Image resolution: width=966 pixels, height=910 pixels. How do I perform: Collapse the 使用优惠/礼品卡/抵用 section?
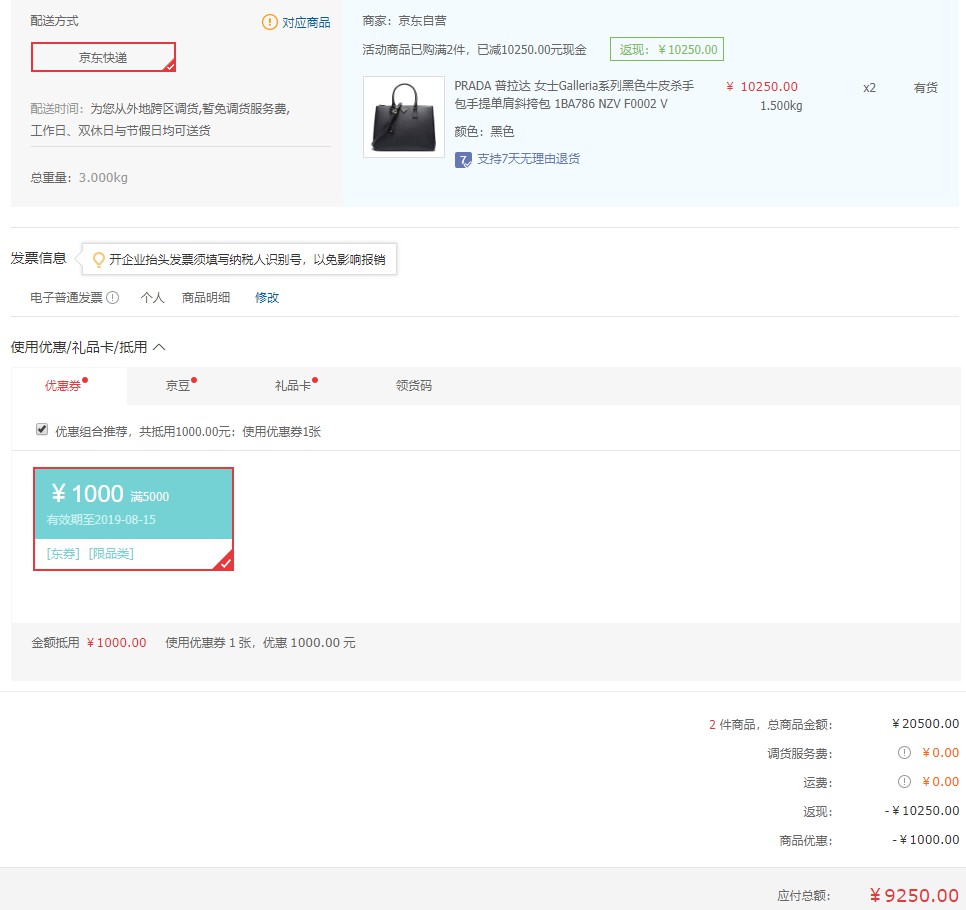pos(159,347)
